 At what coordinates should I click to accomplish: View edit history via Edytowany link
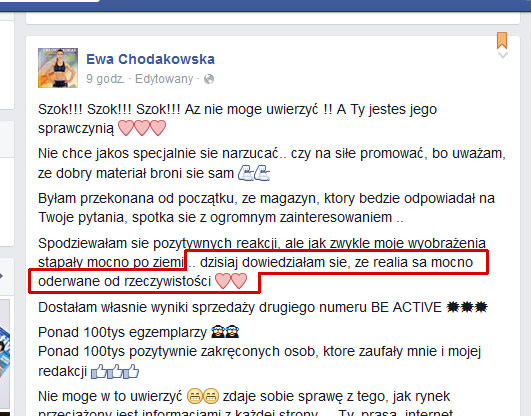[x=164, y=79]
